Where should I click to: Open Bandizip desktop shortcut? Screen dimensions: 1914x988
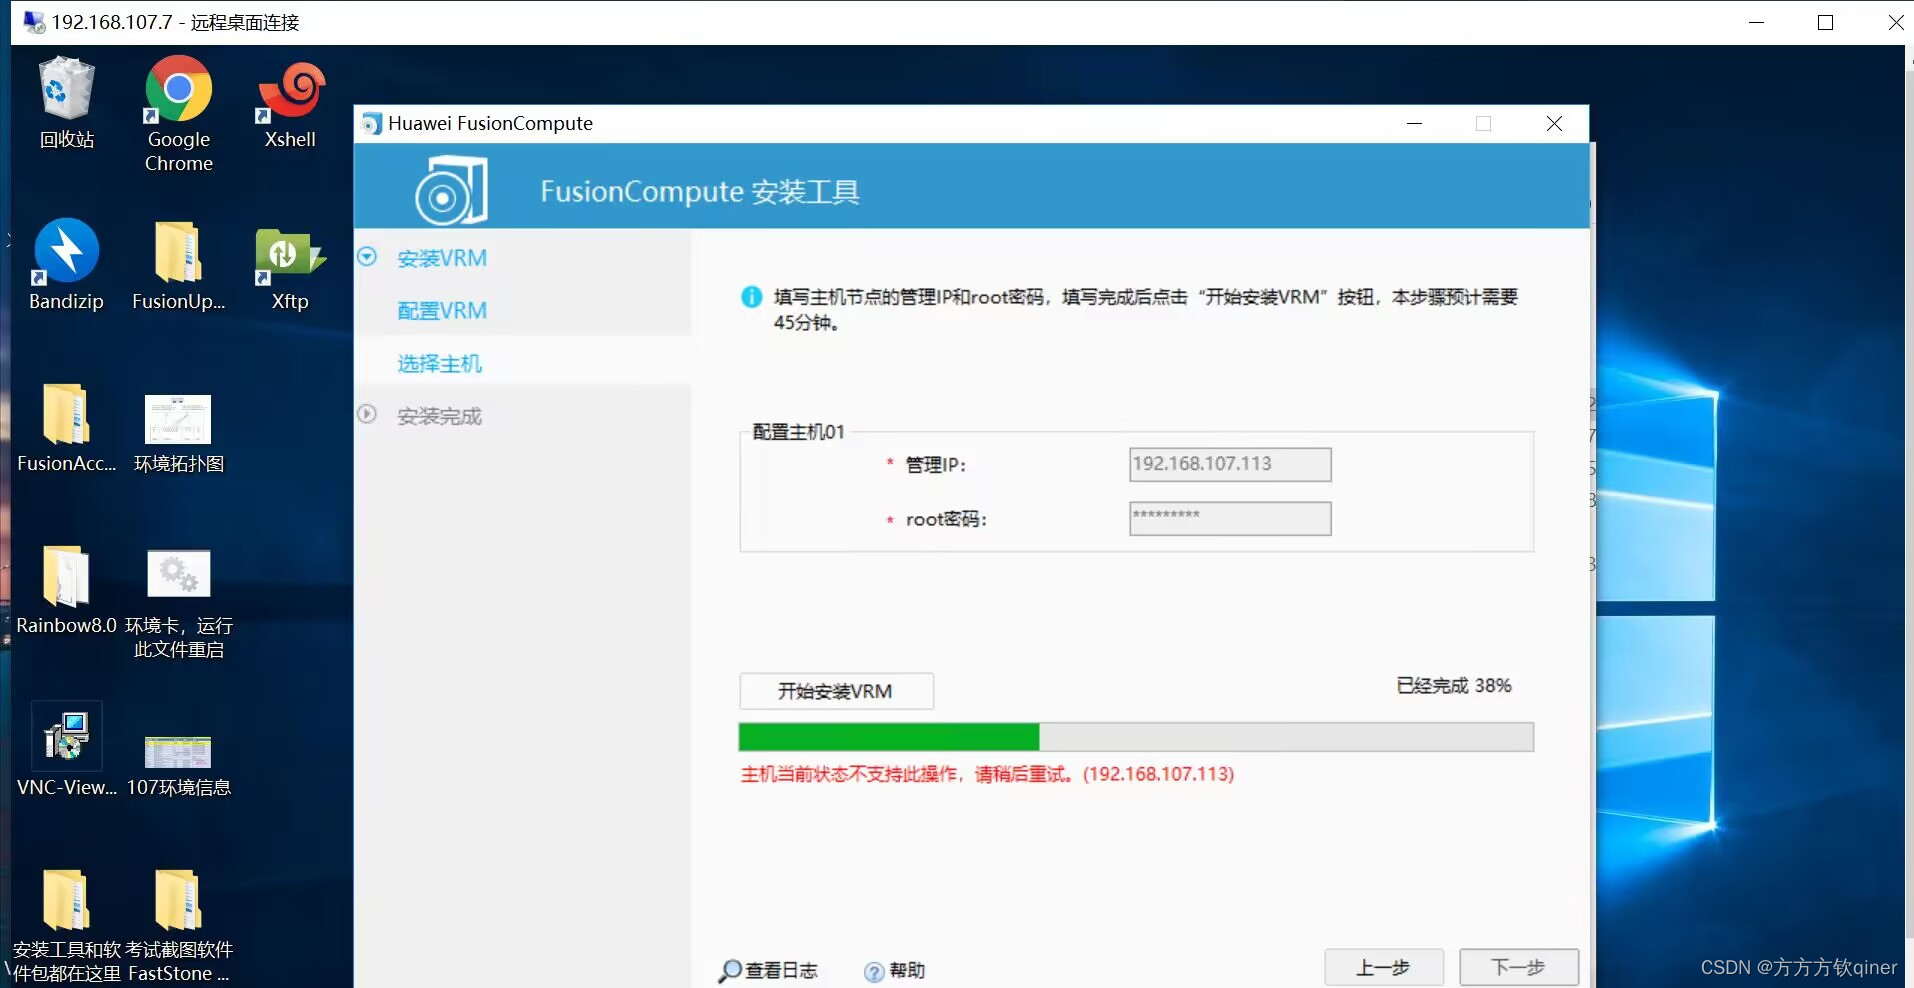tap(66, 264)
